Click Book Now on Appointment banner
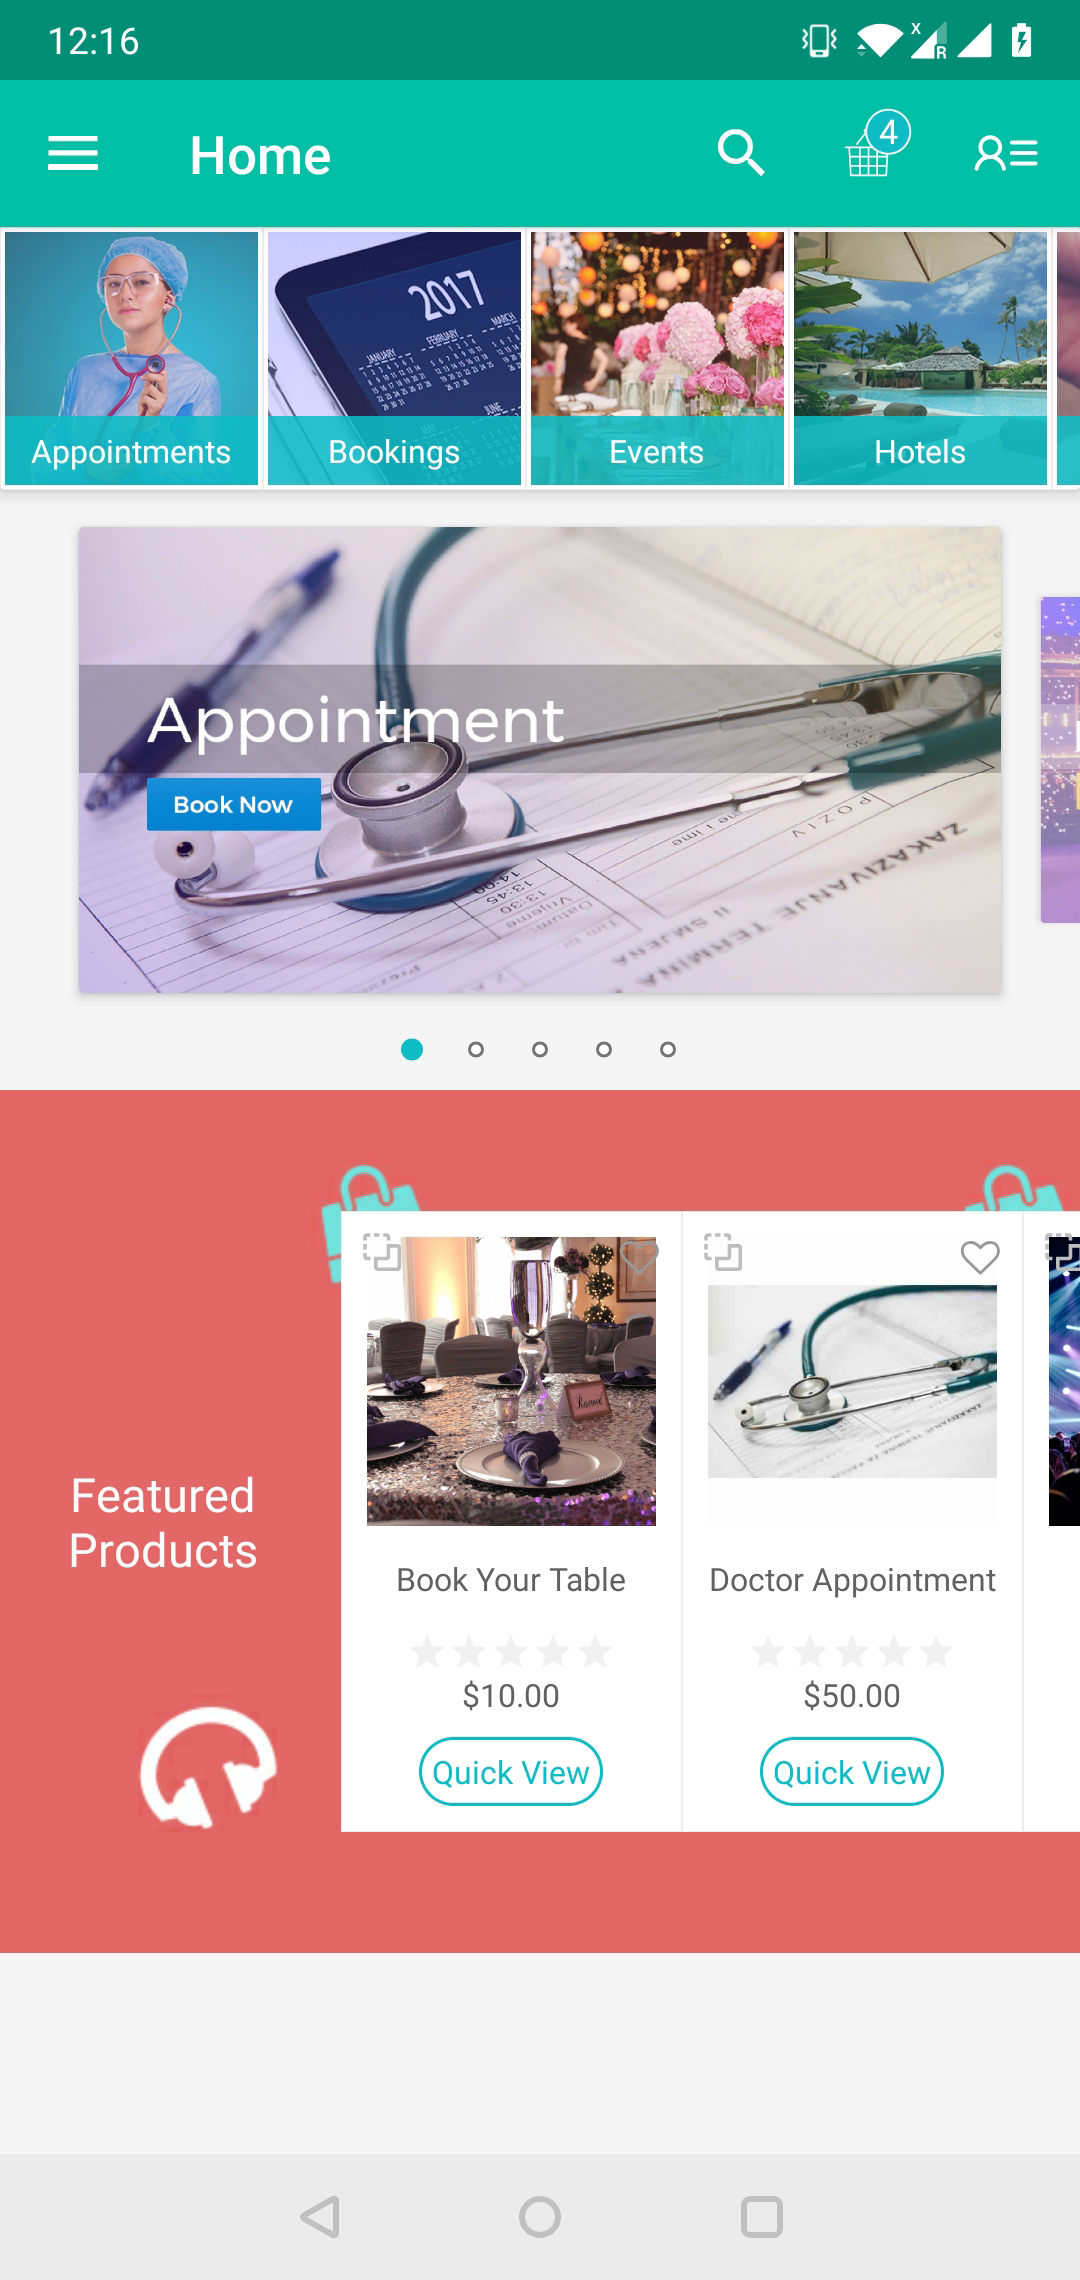 (234, 804)
